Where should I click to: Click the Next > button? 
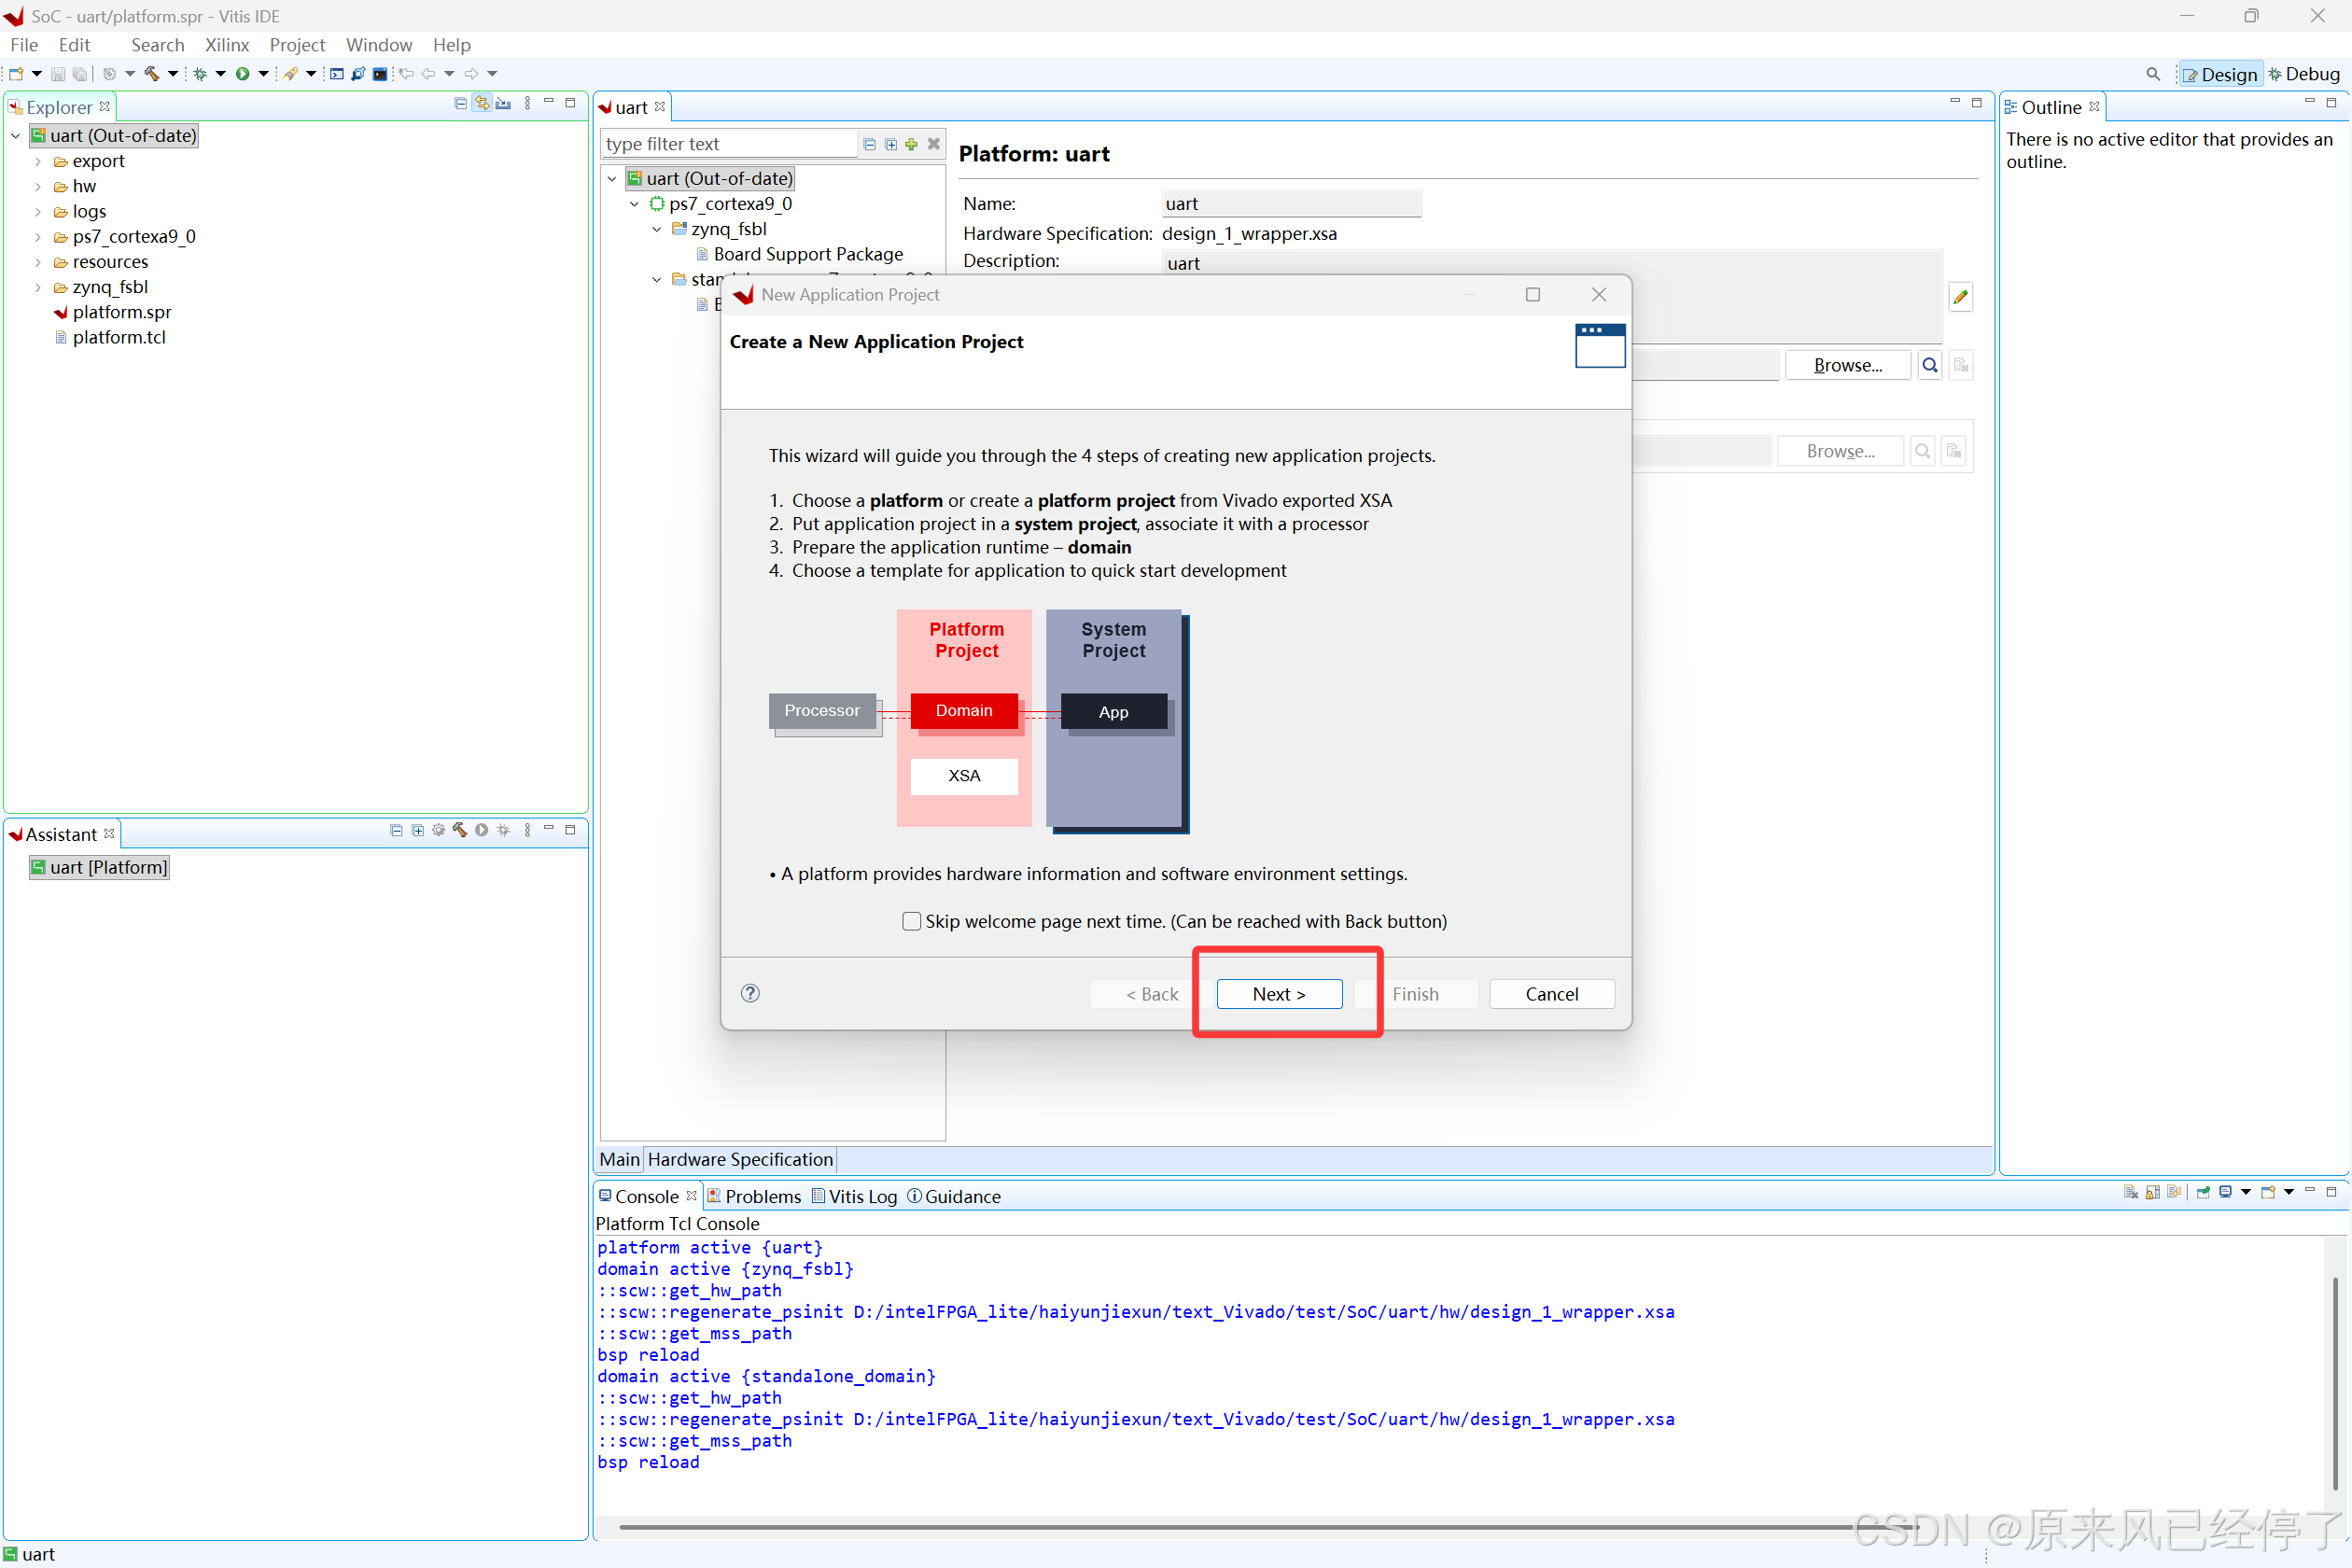tap(1279, 994)
